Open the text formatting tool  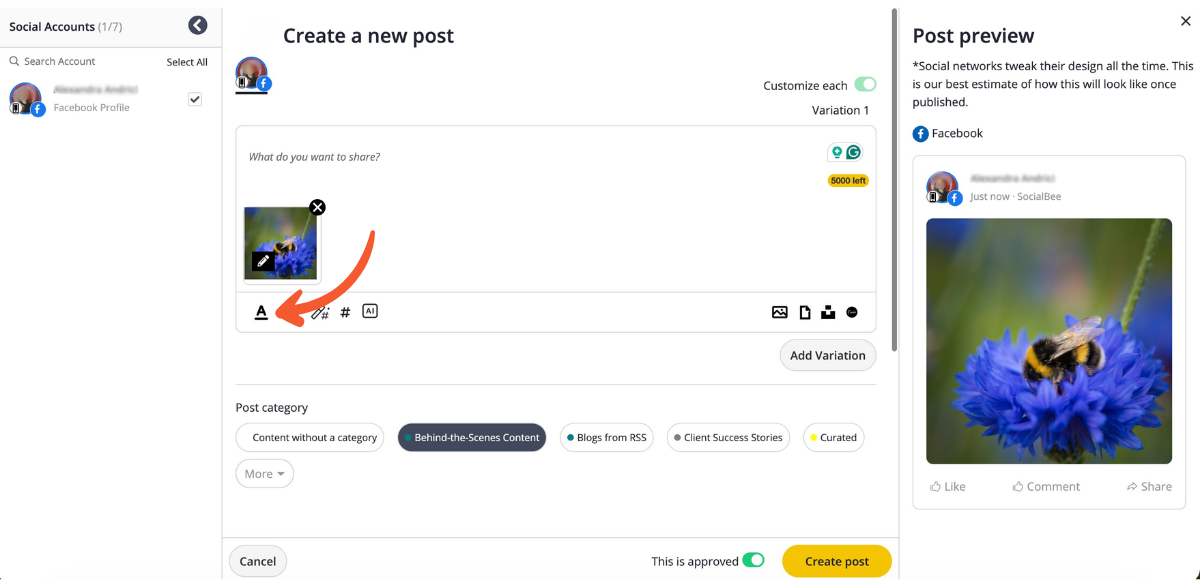[261, 312]
